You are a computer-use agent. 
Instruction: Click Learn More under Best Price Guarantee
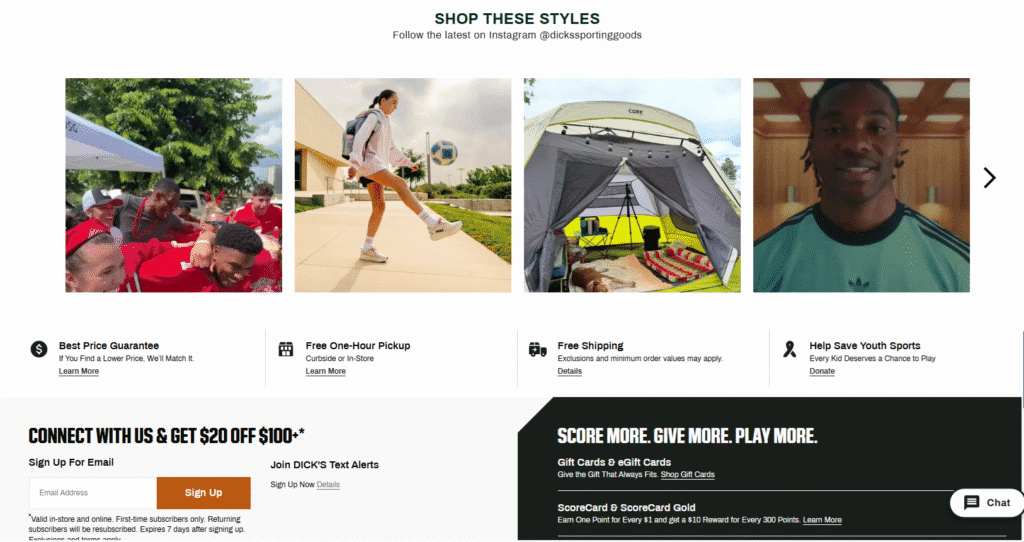79,371
